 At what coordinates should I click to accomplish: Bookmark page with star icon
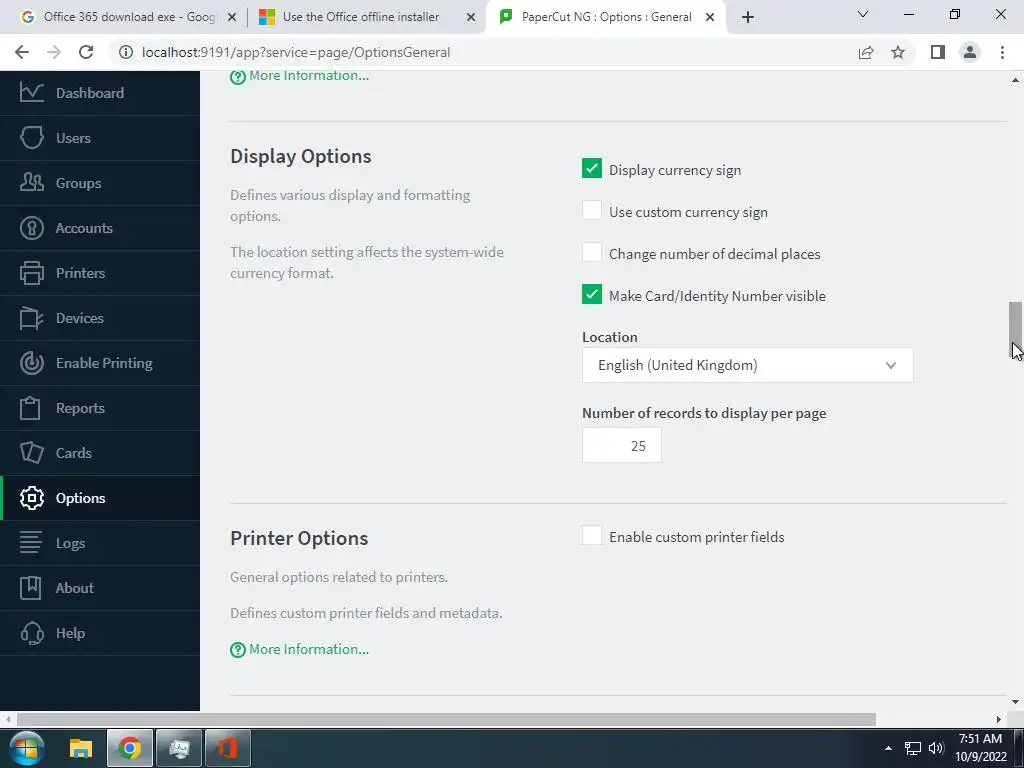(x=898, y=52)
